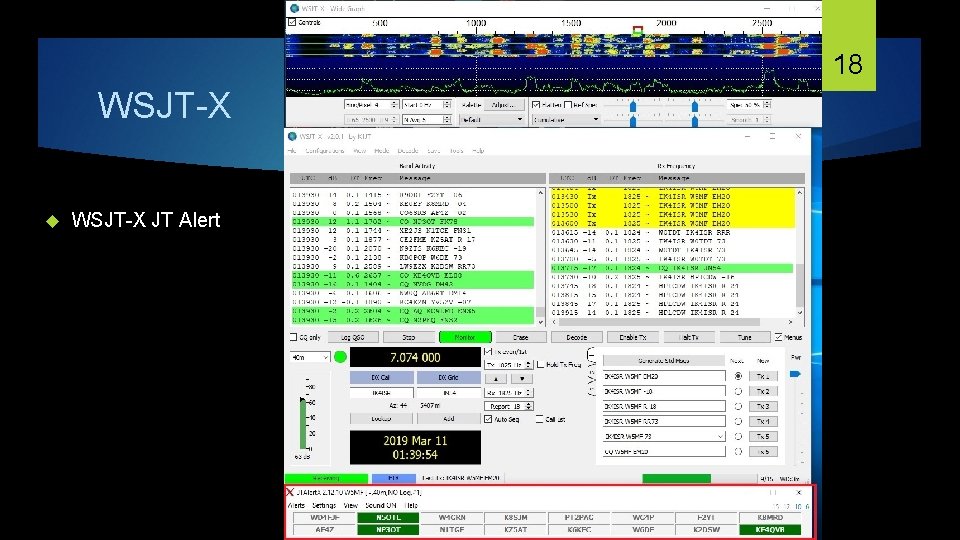This screenshot has height=540, width=960.
Task: Click the Decode button
Action: tap(576, 337)
